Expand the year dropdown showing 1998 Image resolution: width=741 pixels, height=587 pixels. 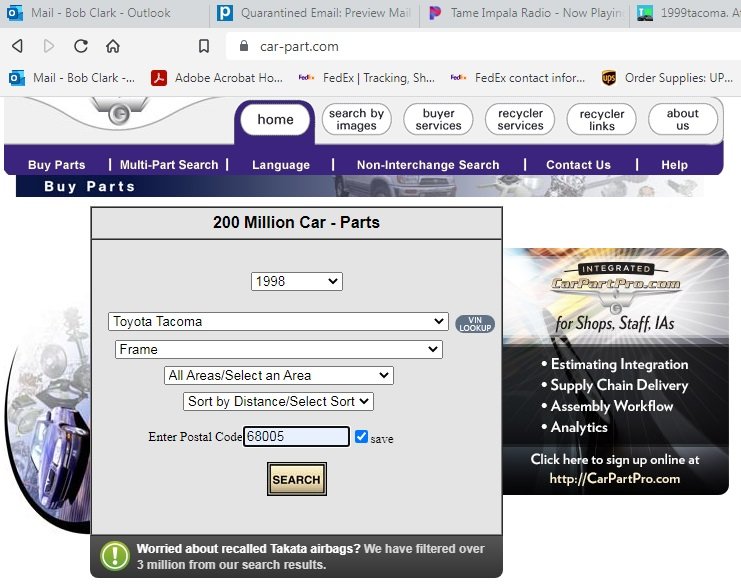(297, 281)
